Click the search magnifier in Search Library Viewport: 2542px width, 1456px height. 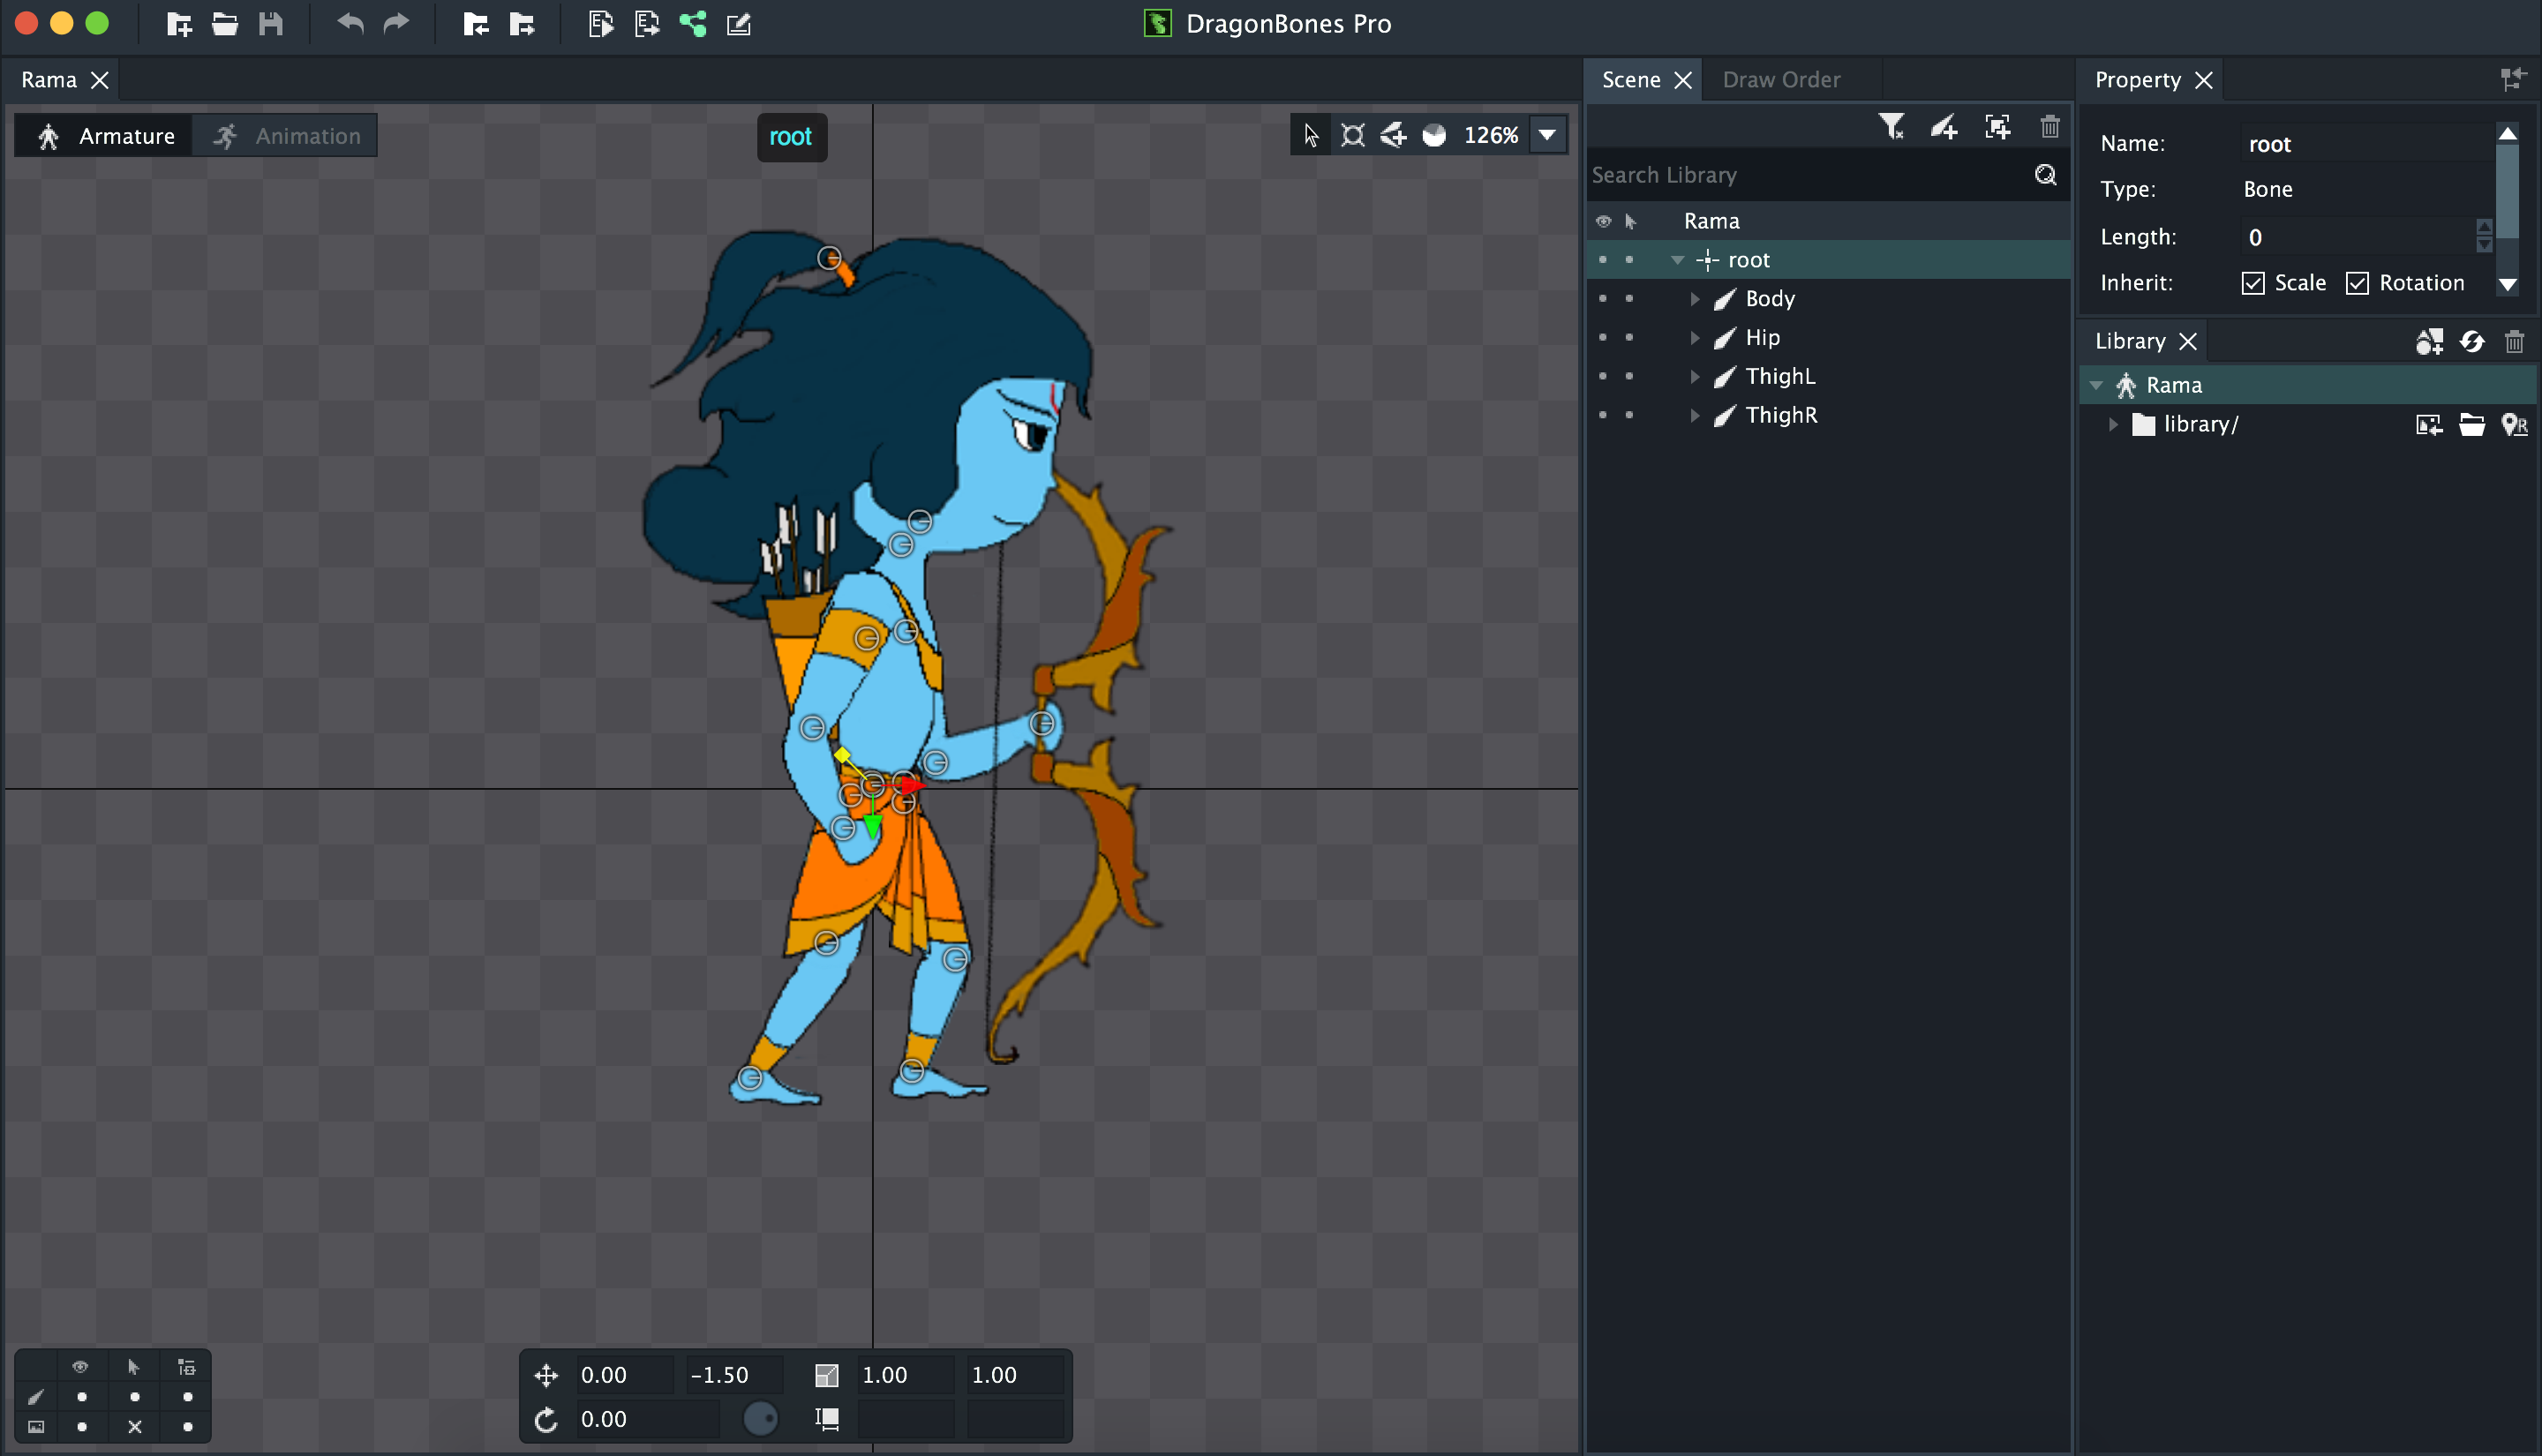pos(2046,175)
